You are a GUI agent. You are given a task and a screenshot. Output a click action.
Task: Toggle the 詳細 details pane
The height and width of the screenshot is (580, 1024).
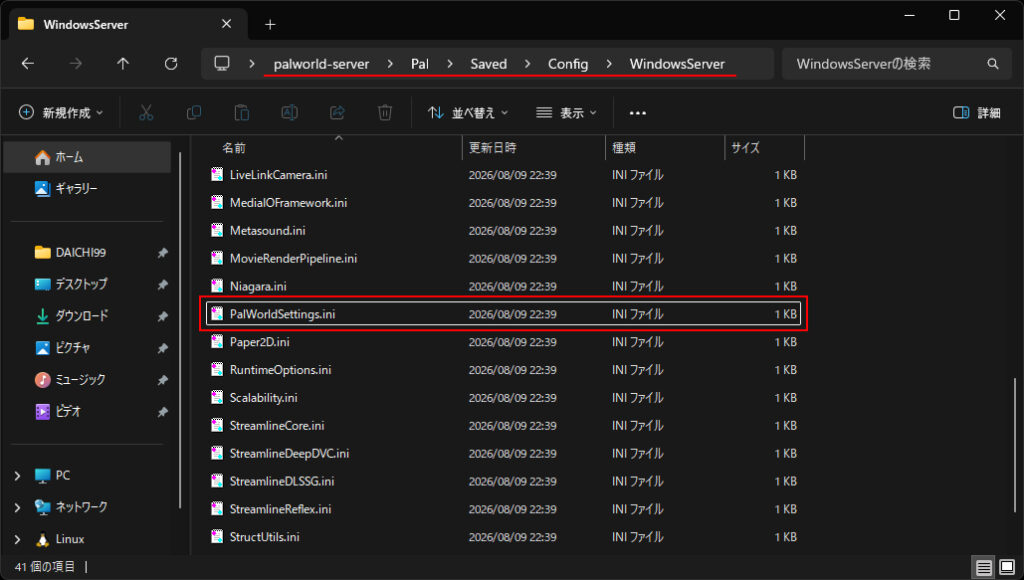pos(977,113)
